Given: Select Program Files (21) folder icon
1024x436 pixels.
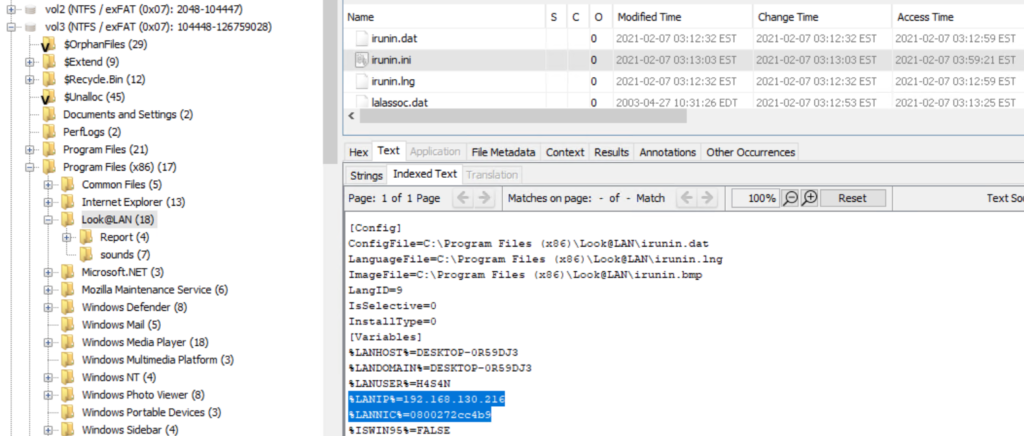Looking at the screenshot, I should point(49,149).
